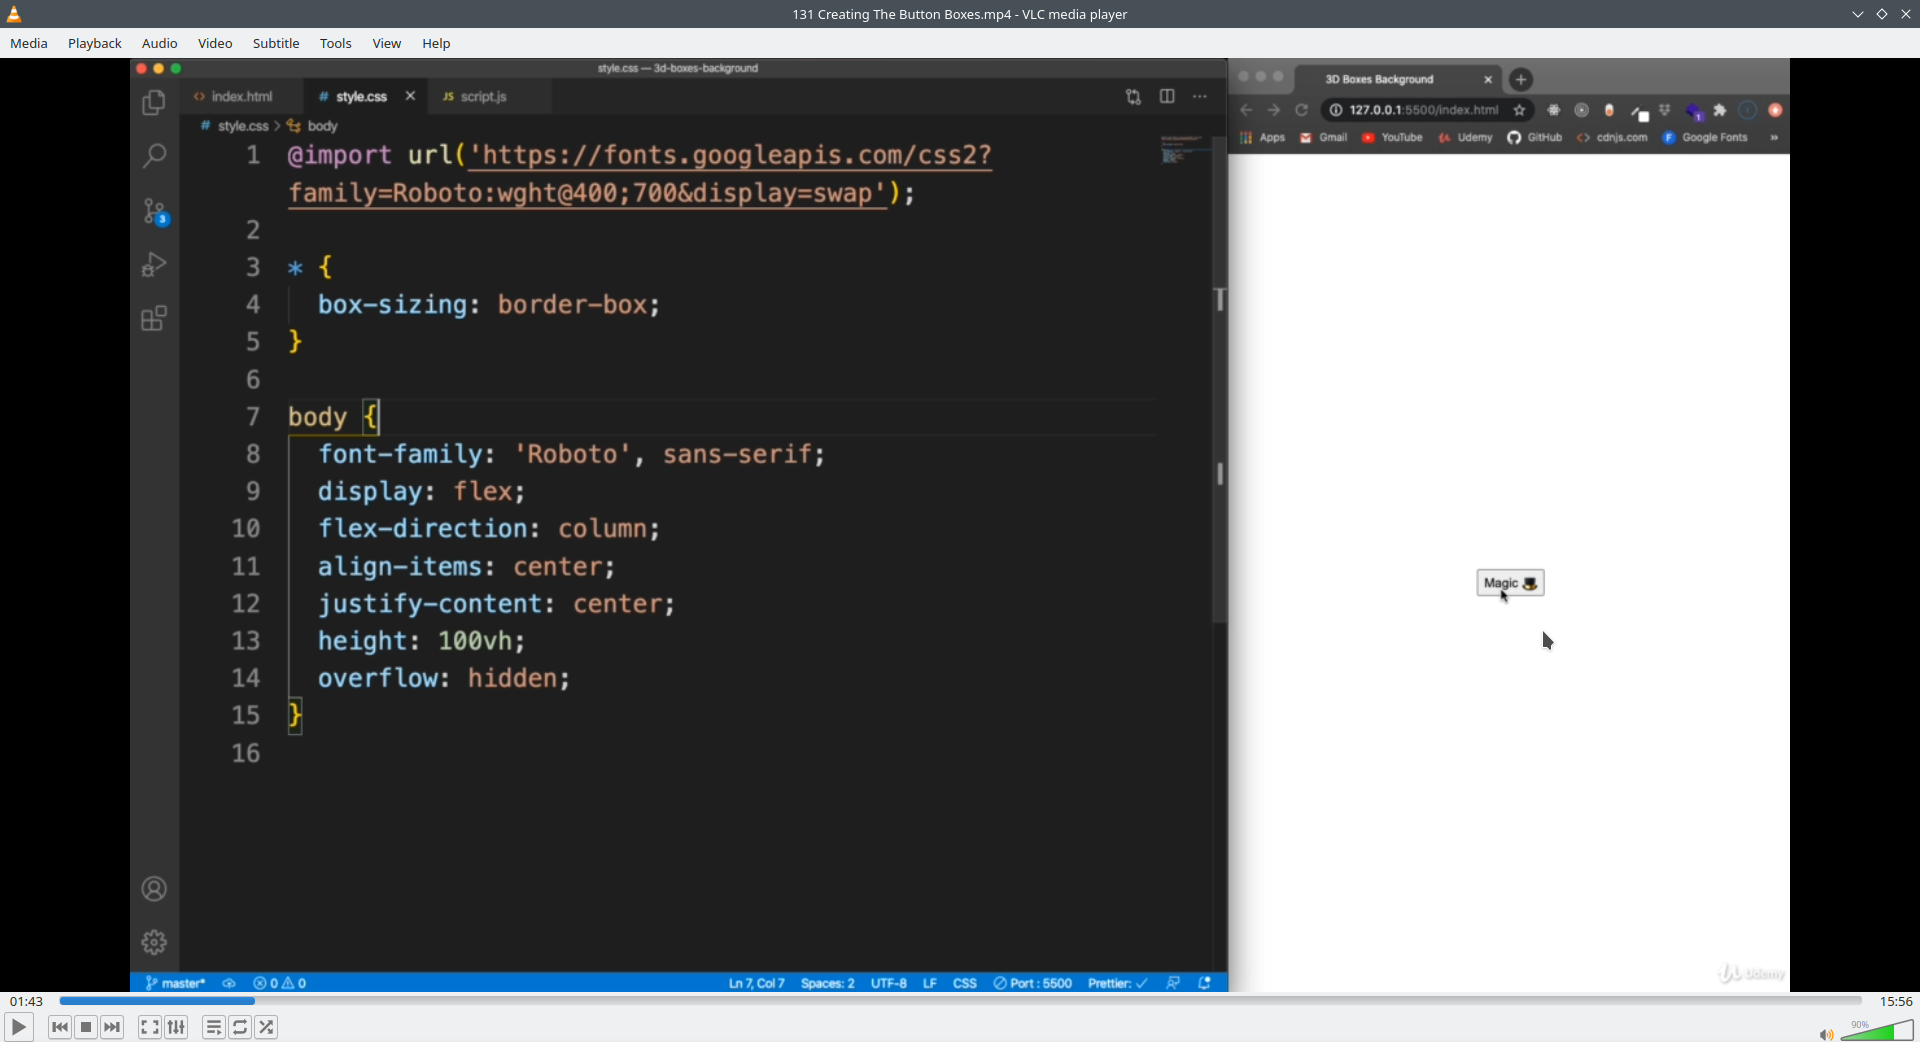
Task: Click the browser Back arrow
Action: pyautogui.click(x=1246, y=110)
